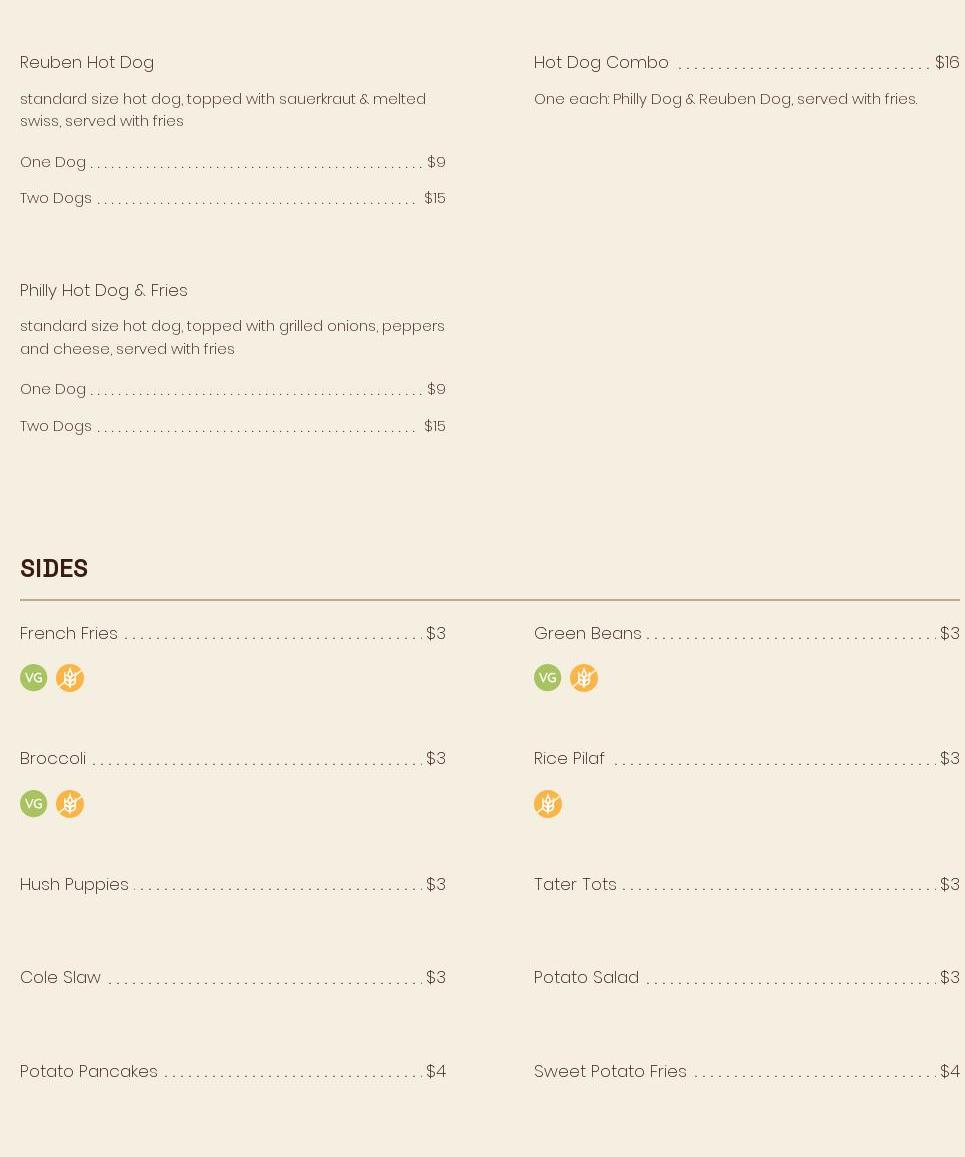Choose the Reuben Two Dogs $15 option

232,198
